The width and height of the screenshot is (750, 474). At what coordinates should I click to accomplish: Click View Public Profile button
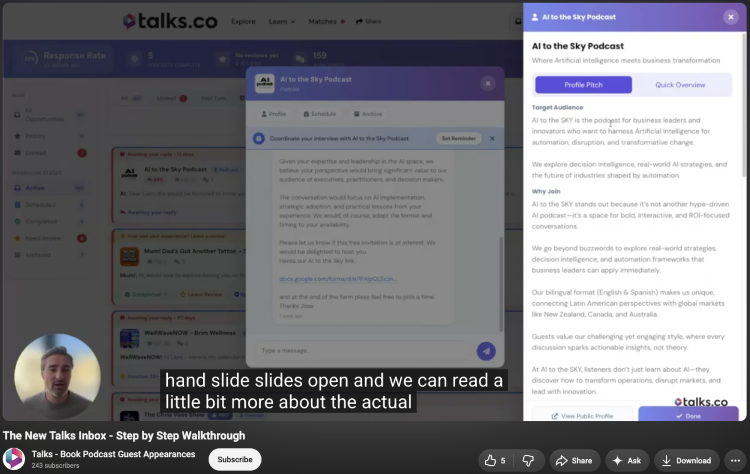click(582, 416)
